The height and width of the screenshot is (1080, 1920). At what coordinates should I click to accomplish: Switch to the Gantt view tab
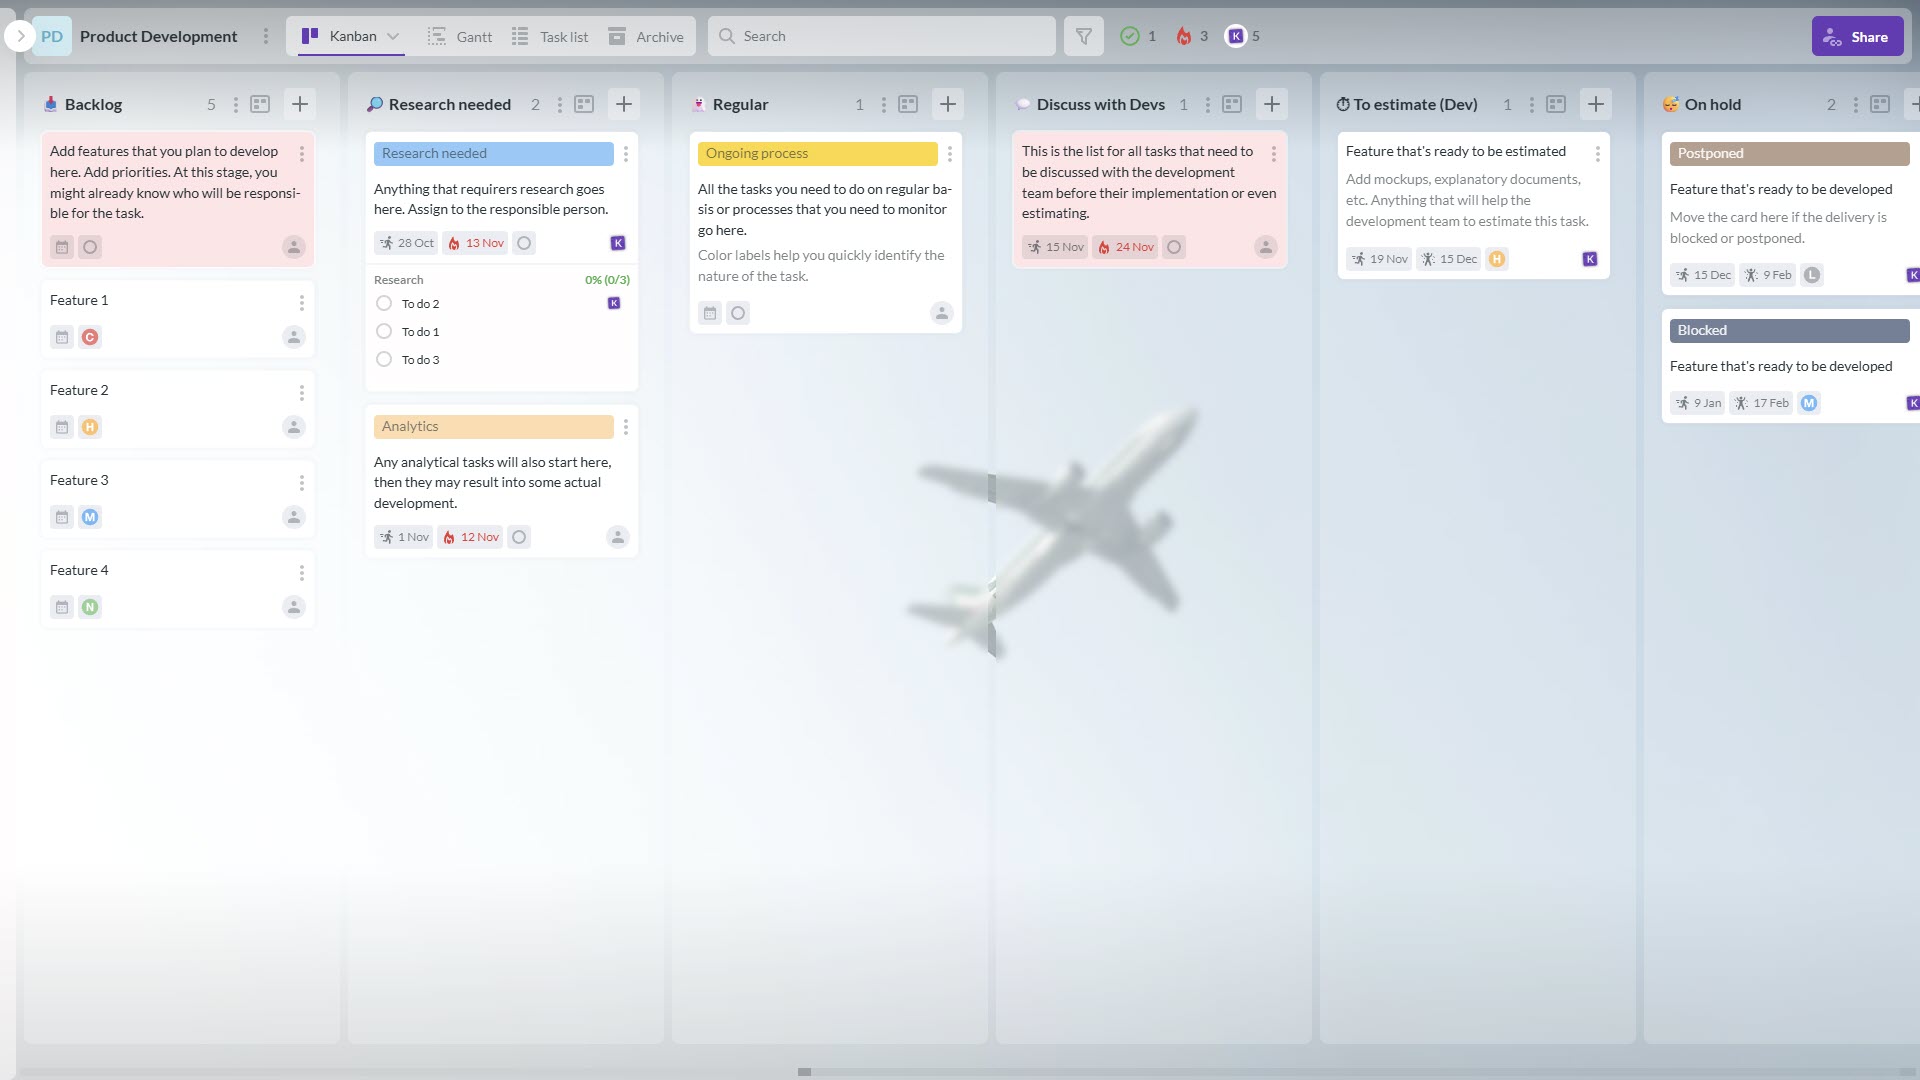(460, 37)
